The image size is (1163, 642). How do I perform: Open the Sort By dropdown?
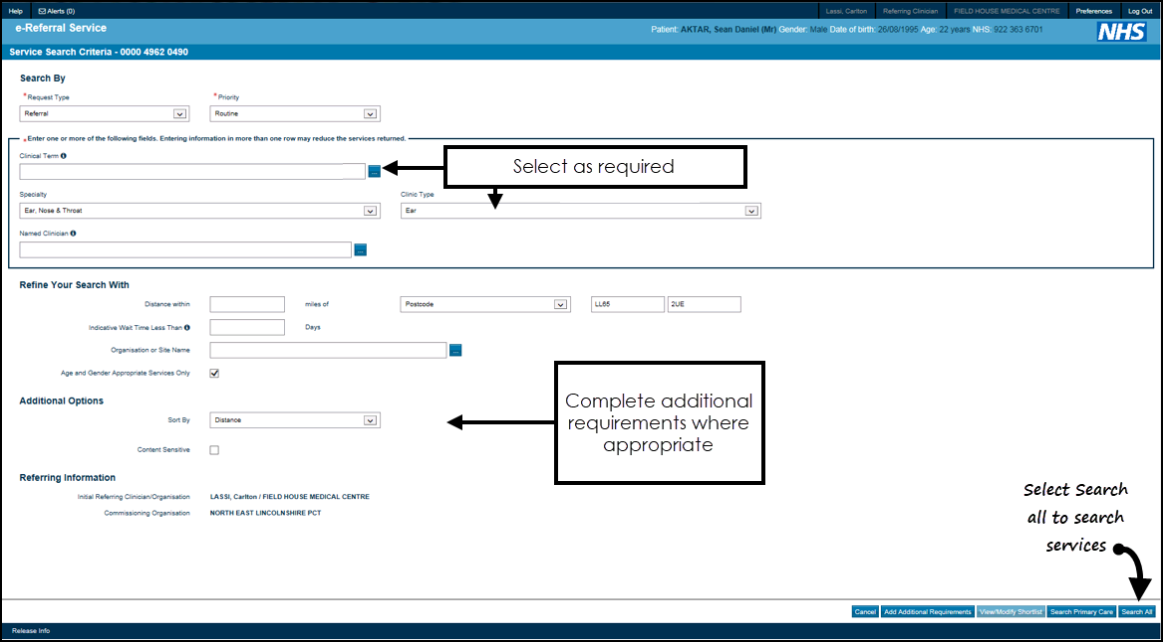295,420
